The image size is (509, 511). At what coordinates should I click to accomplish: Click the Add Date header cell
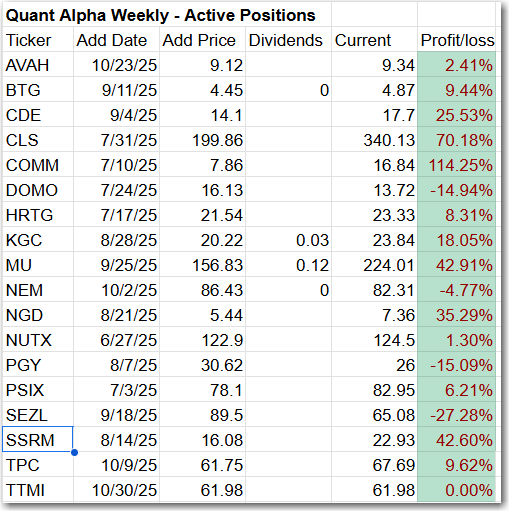pos(116,40)
